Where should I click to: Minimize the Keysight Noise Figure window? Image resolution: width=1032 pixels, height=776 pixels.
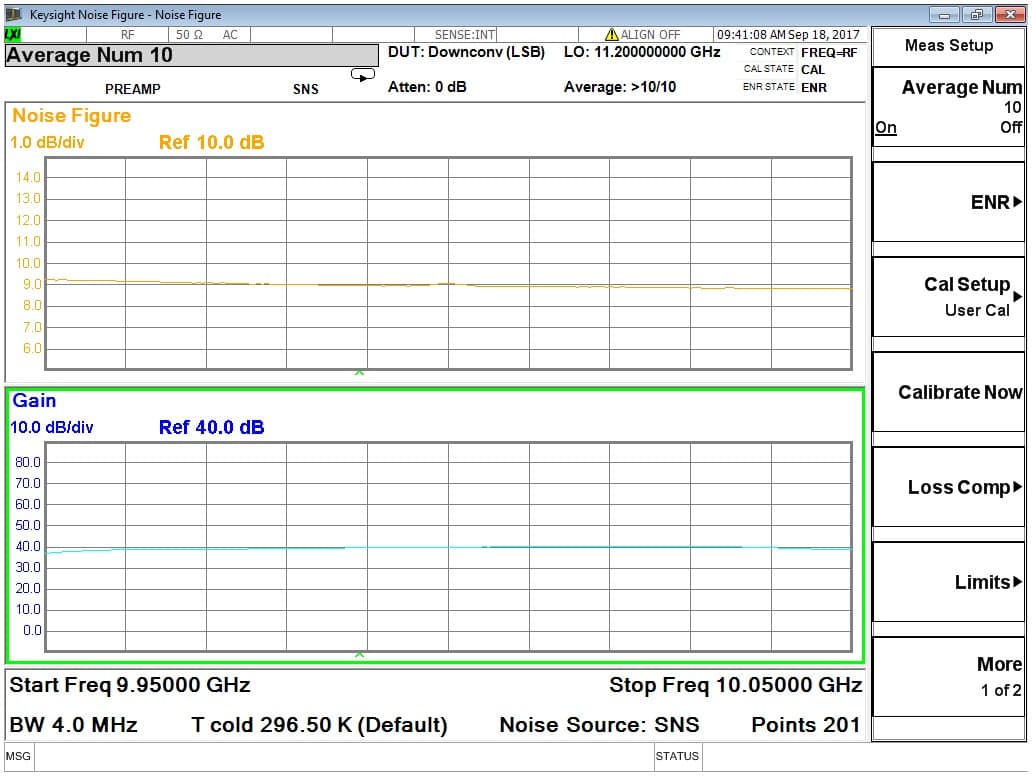(x=944, y=14)
